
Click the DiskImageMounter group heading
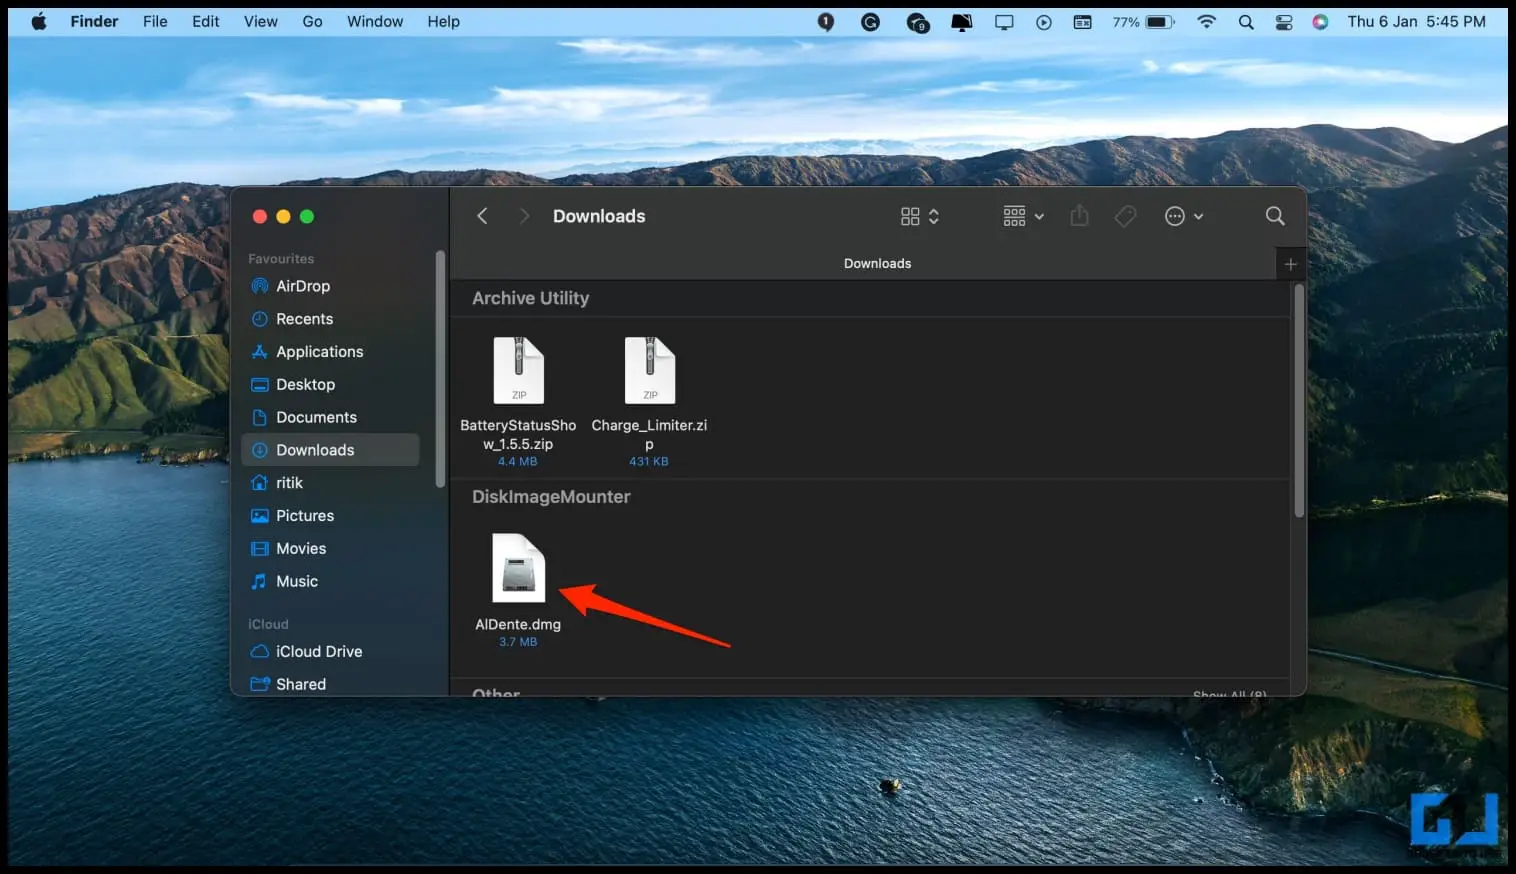tap(551, 497)
